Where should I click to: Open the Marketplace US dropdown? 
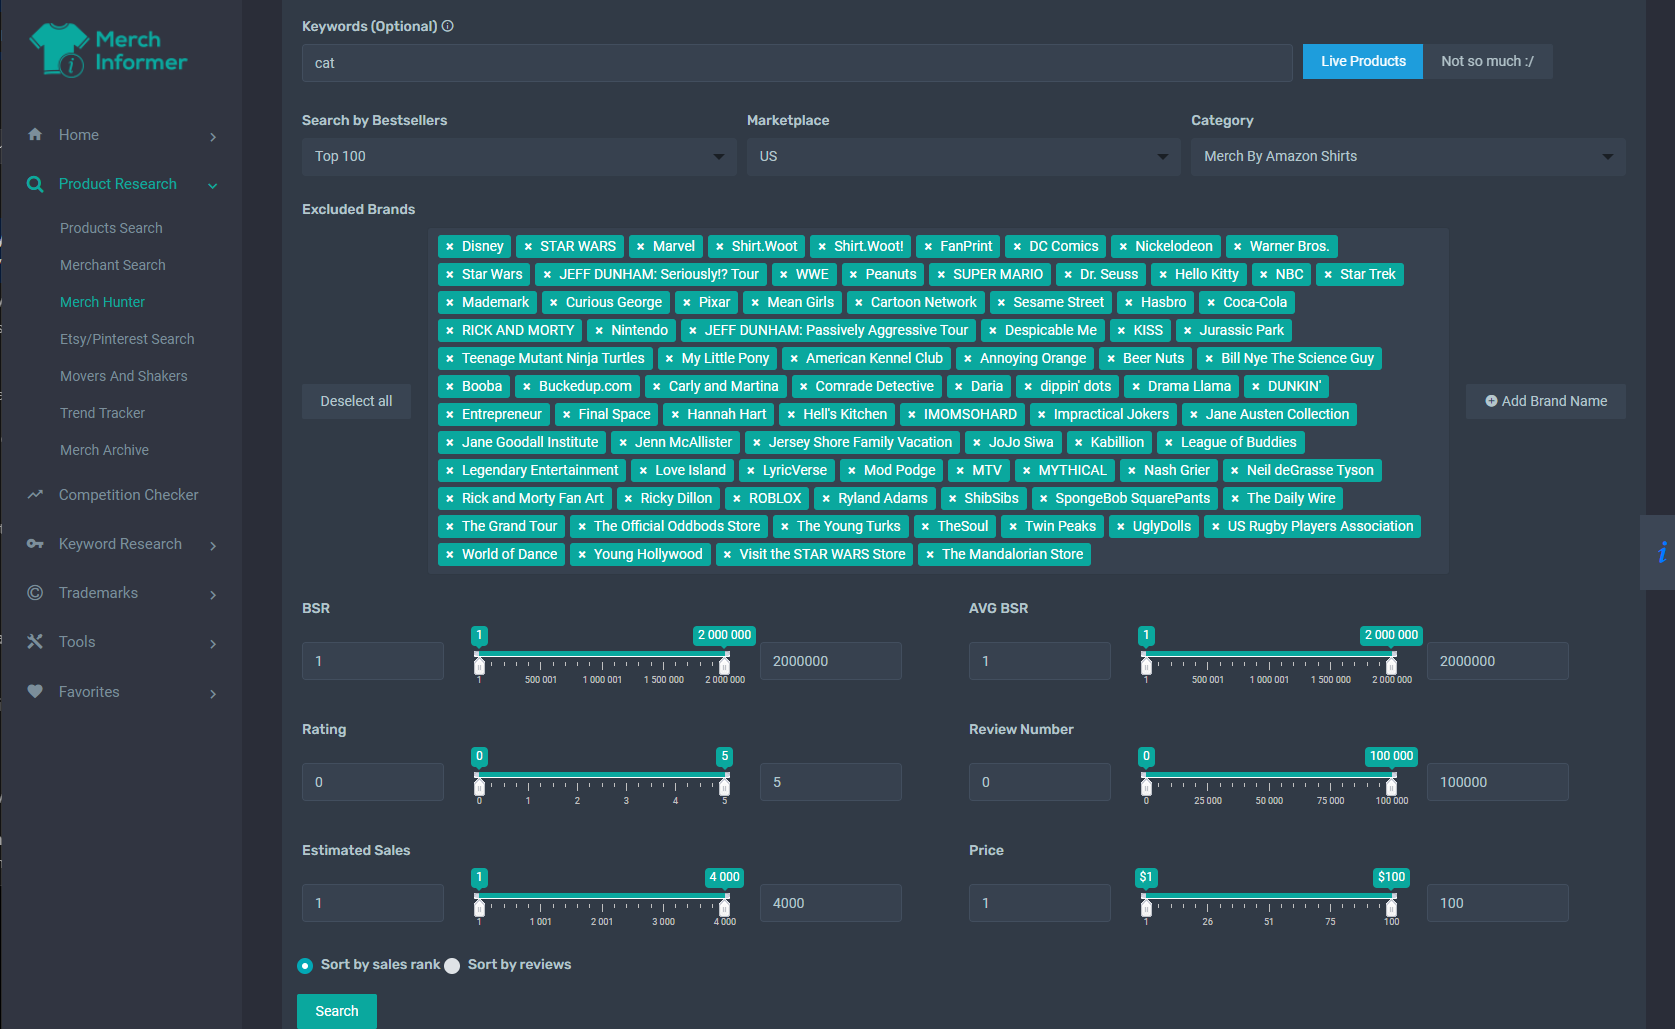(x=964, y=156)
